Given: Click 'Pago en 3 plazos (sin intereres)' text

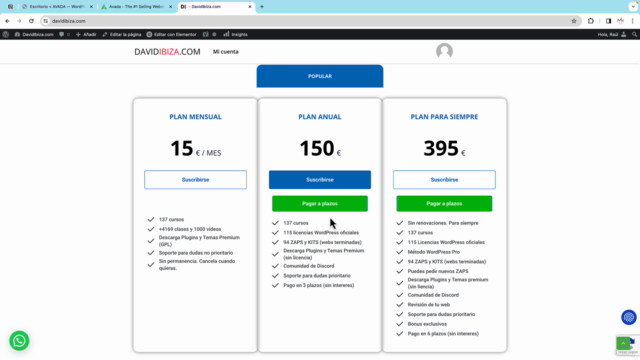Looking at the screenshot, I should pyautogui.click(x=319, y=285).
